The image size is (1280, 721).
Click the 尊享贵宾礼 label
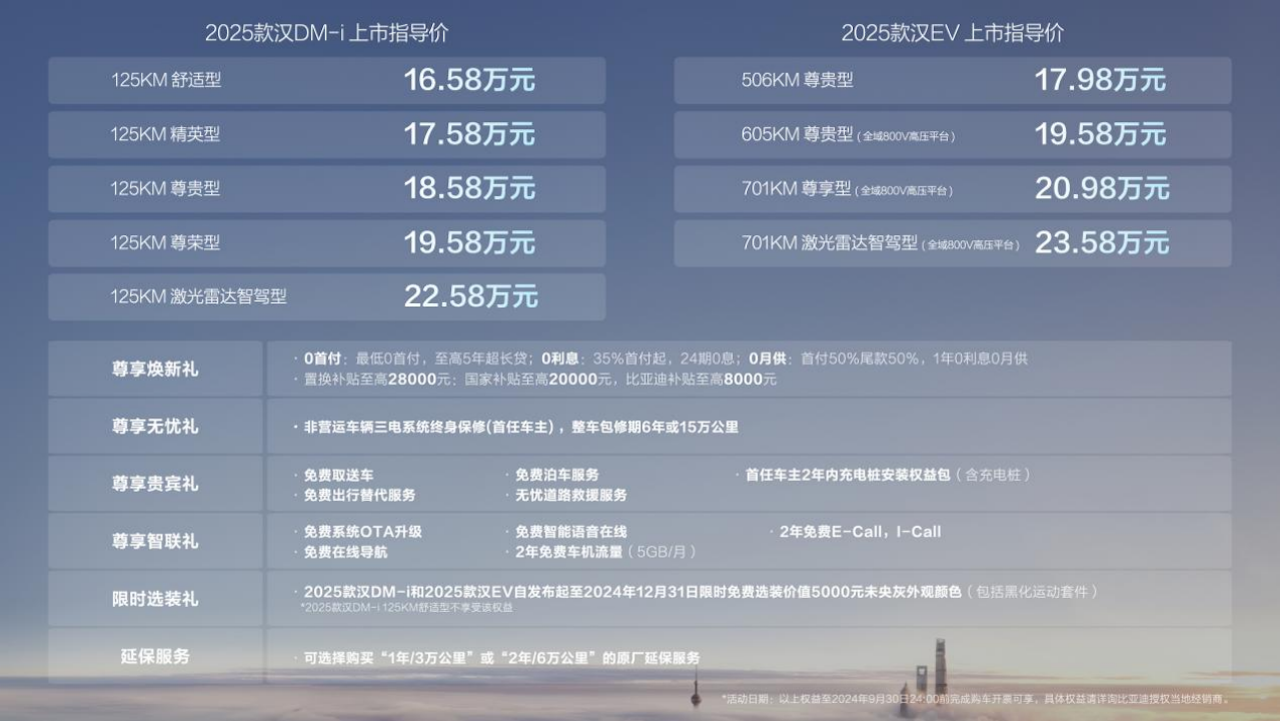click(155, 484)
